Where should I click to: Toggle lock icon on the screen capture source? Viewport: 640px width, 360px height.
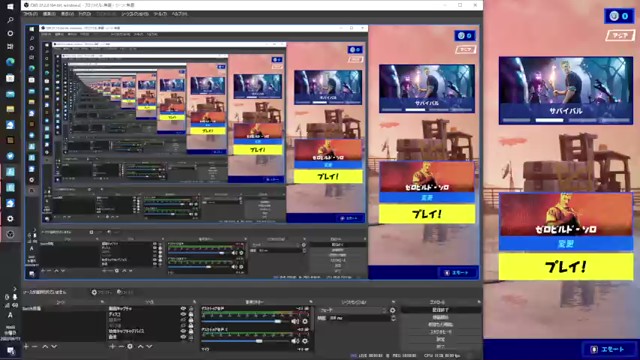point(191,309)
